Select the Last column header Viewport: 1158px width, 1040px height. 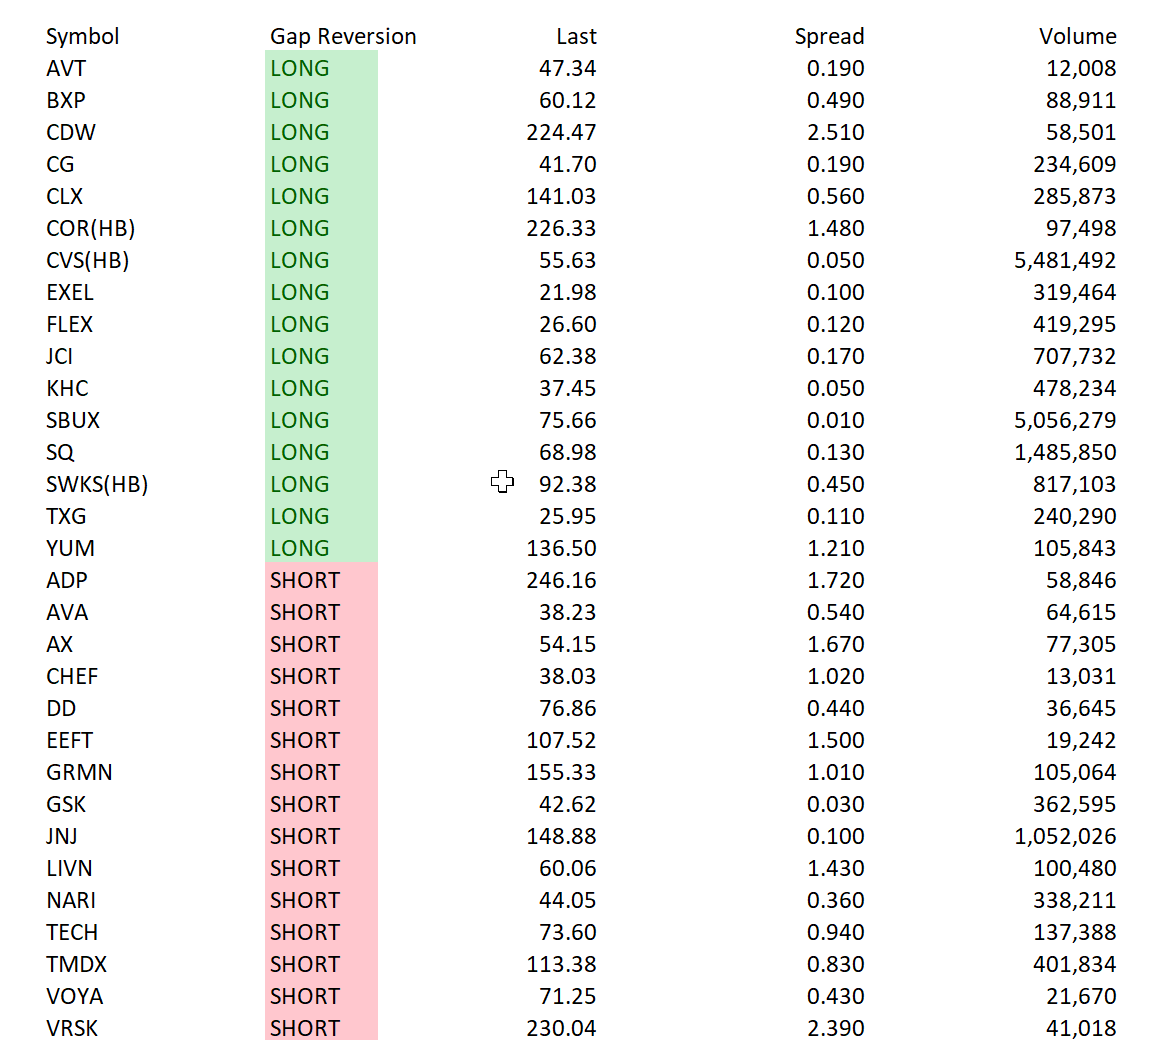tap(576, 36)
